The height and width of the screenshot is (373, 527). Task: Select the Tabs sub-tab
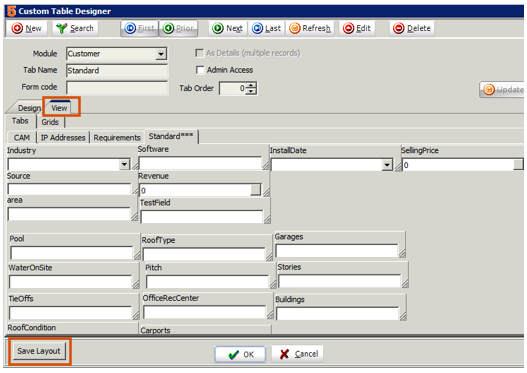[x=20, y=121]
